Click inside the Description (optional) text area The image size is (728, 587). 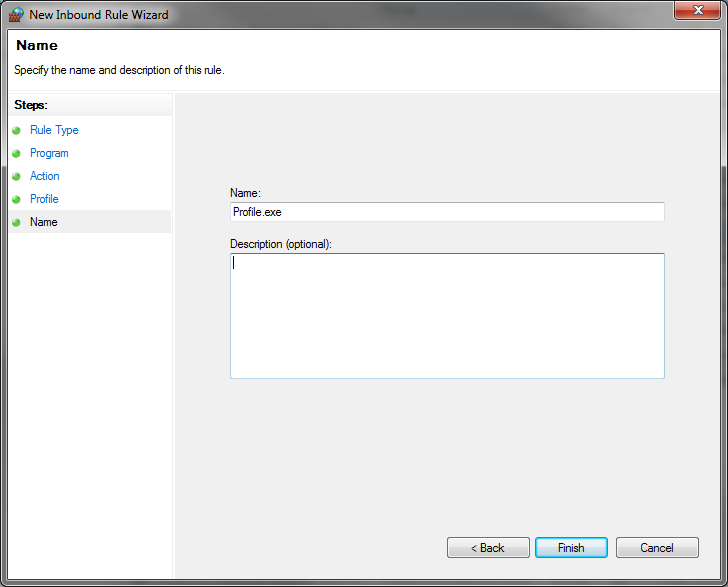(x=447, y=316)
